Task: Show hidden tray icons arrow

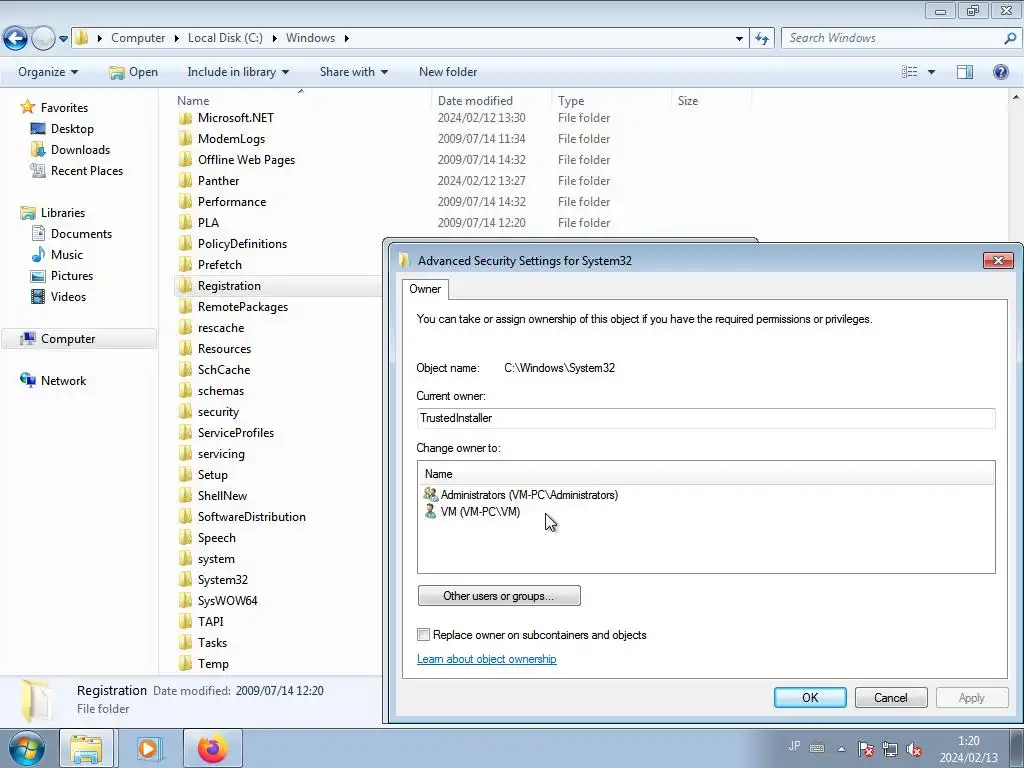Action: tap(842, 749)
